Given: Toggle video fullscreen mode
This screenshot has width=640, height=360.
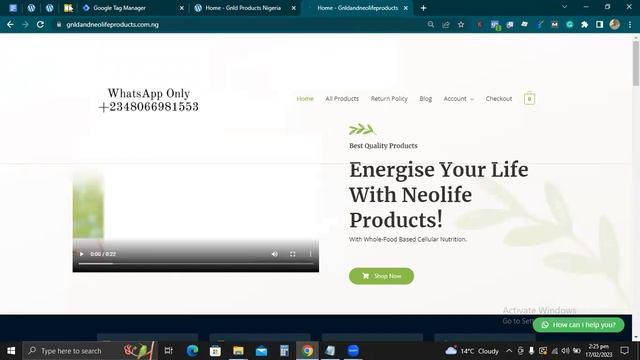Looking at the screenshot, I should coord(293,254).
